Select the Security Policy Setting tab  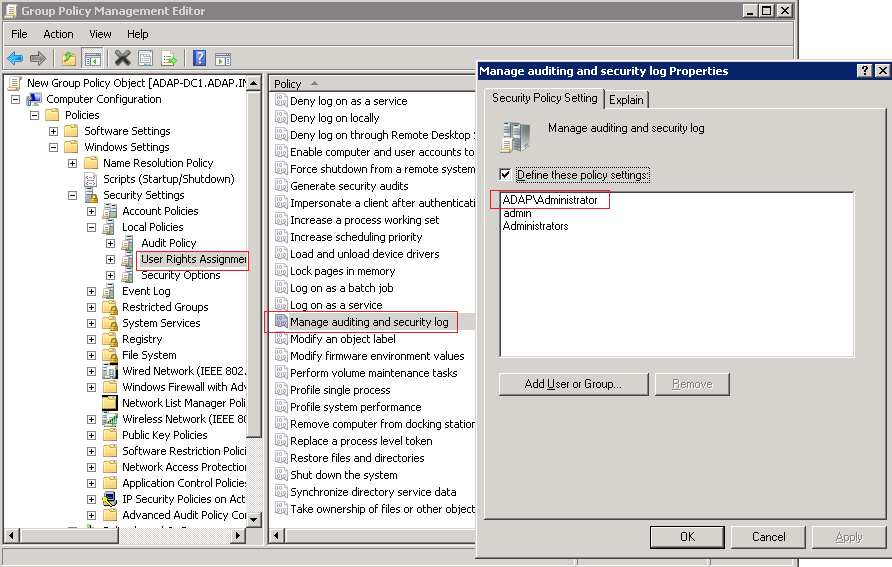544,98
